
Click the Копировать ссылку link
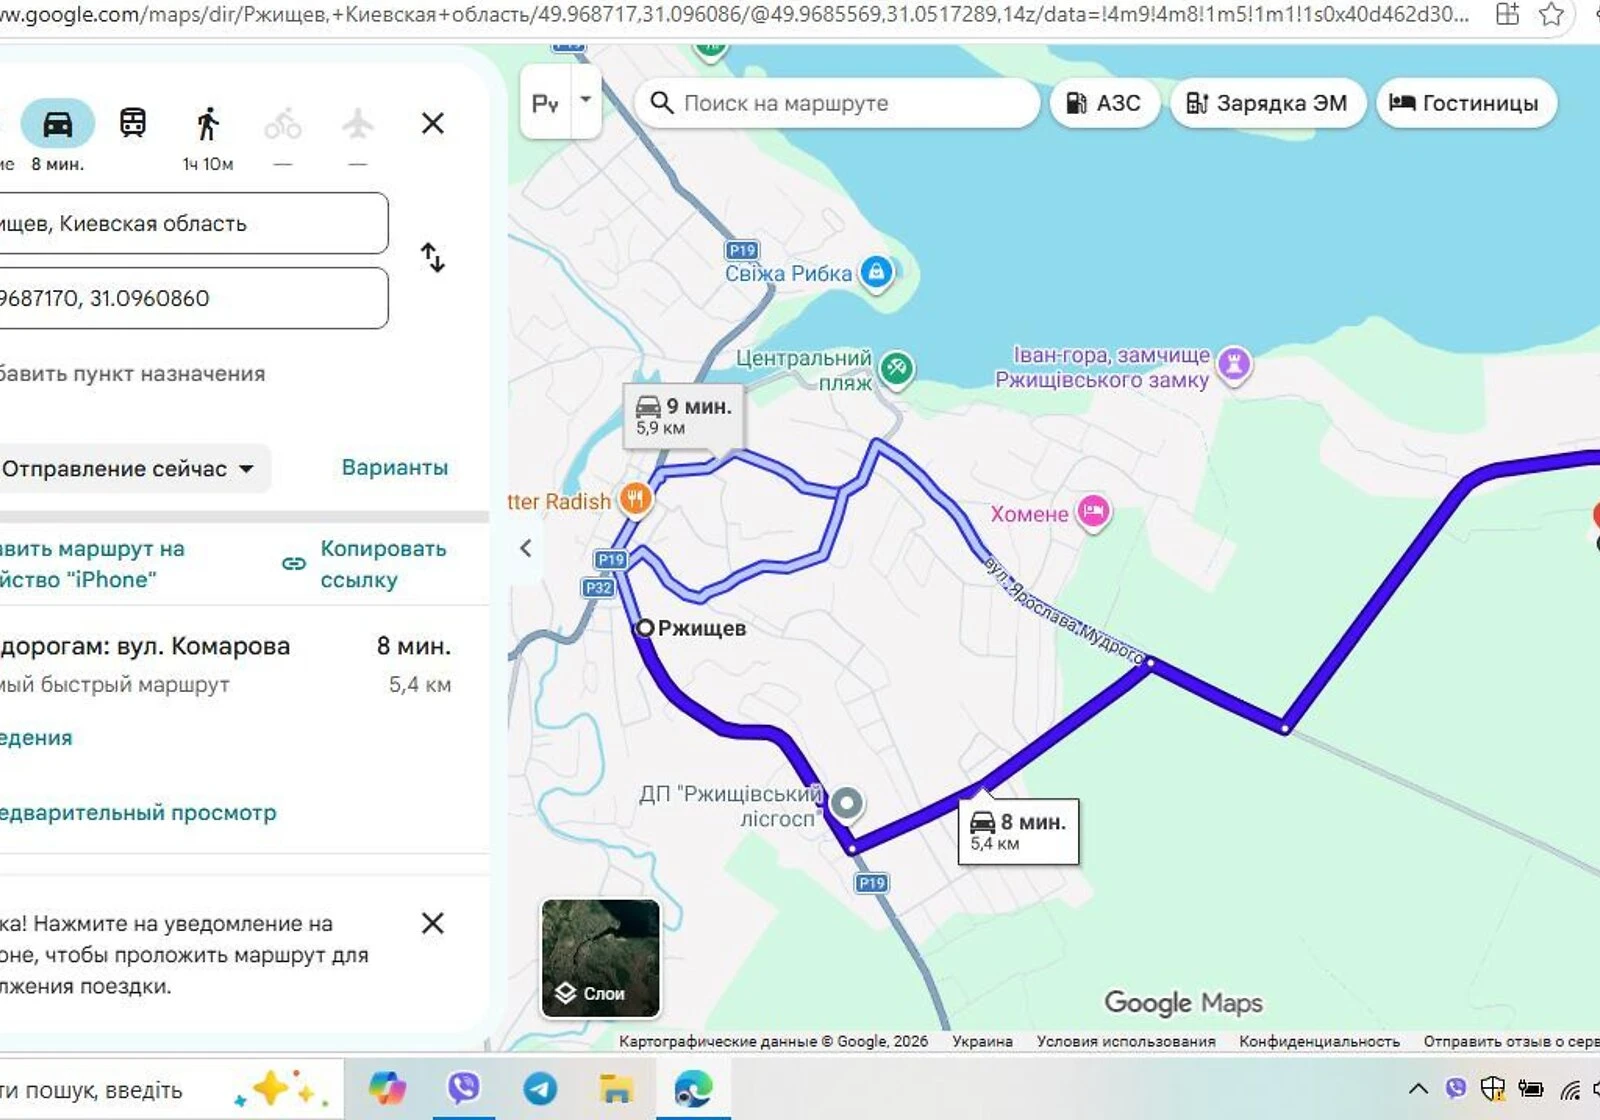(x=383, y=564)
